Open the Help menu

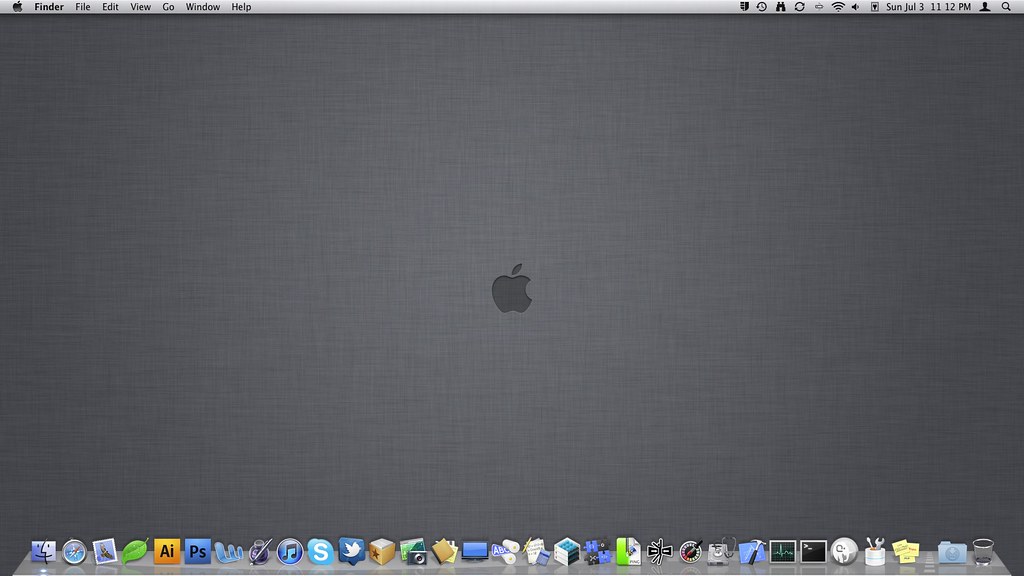click(x=241, y=7)
